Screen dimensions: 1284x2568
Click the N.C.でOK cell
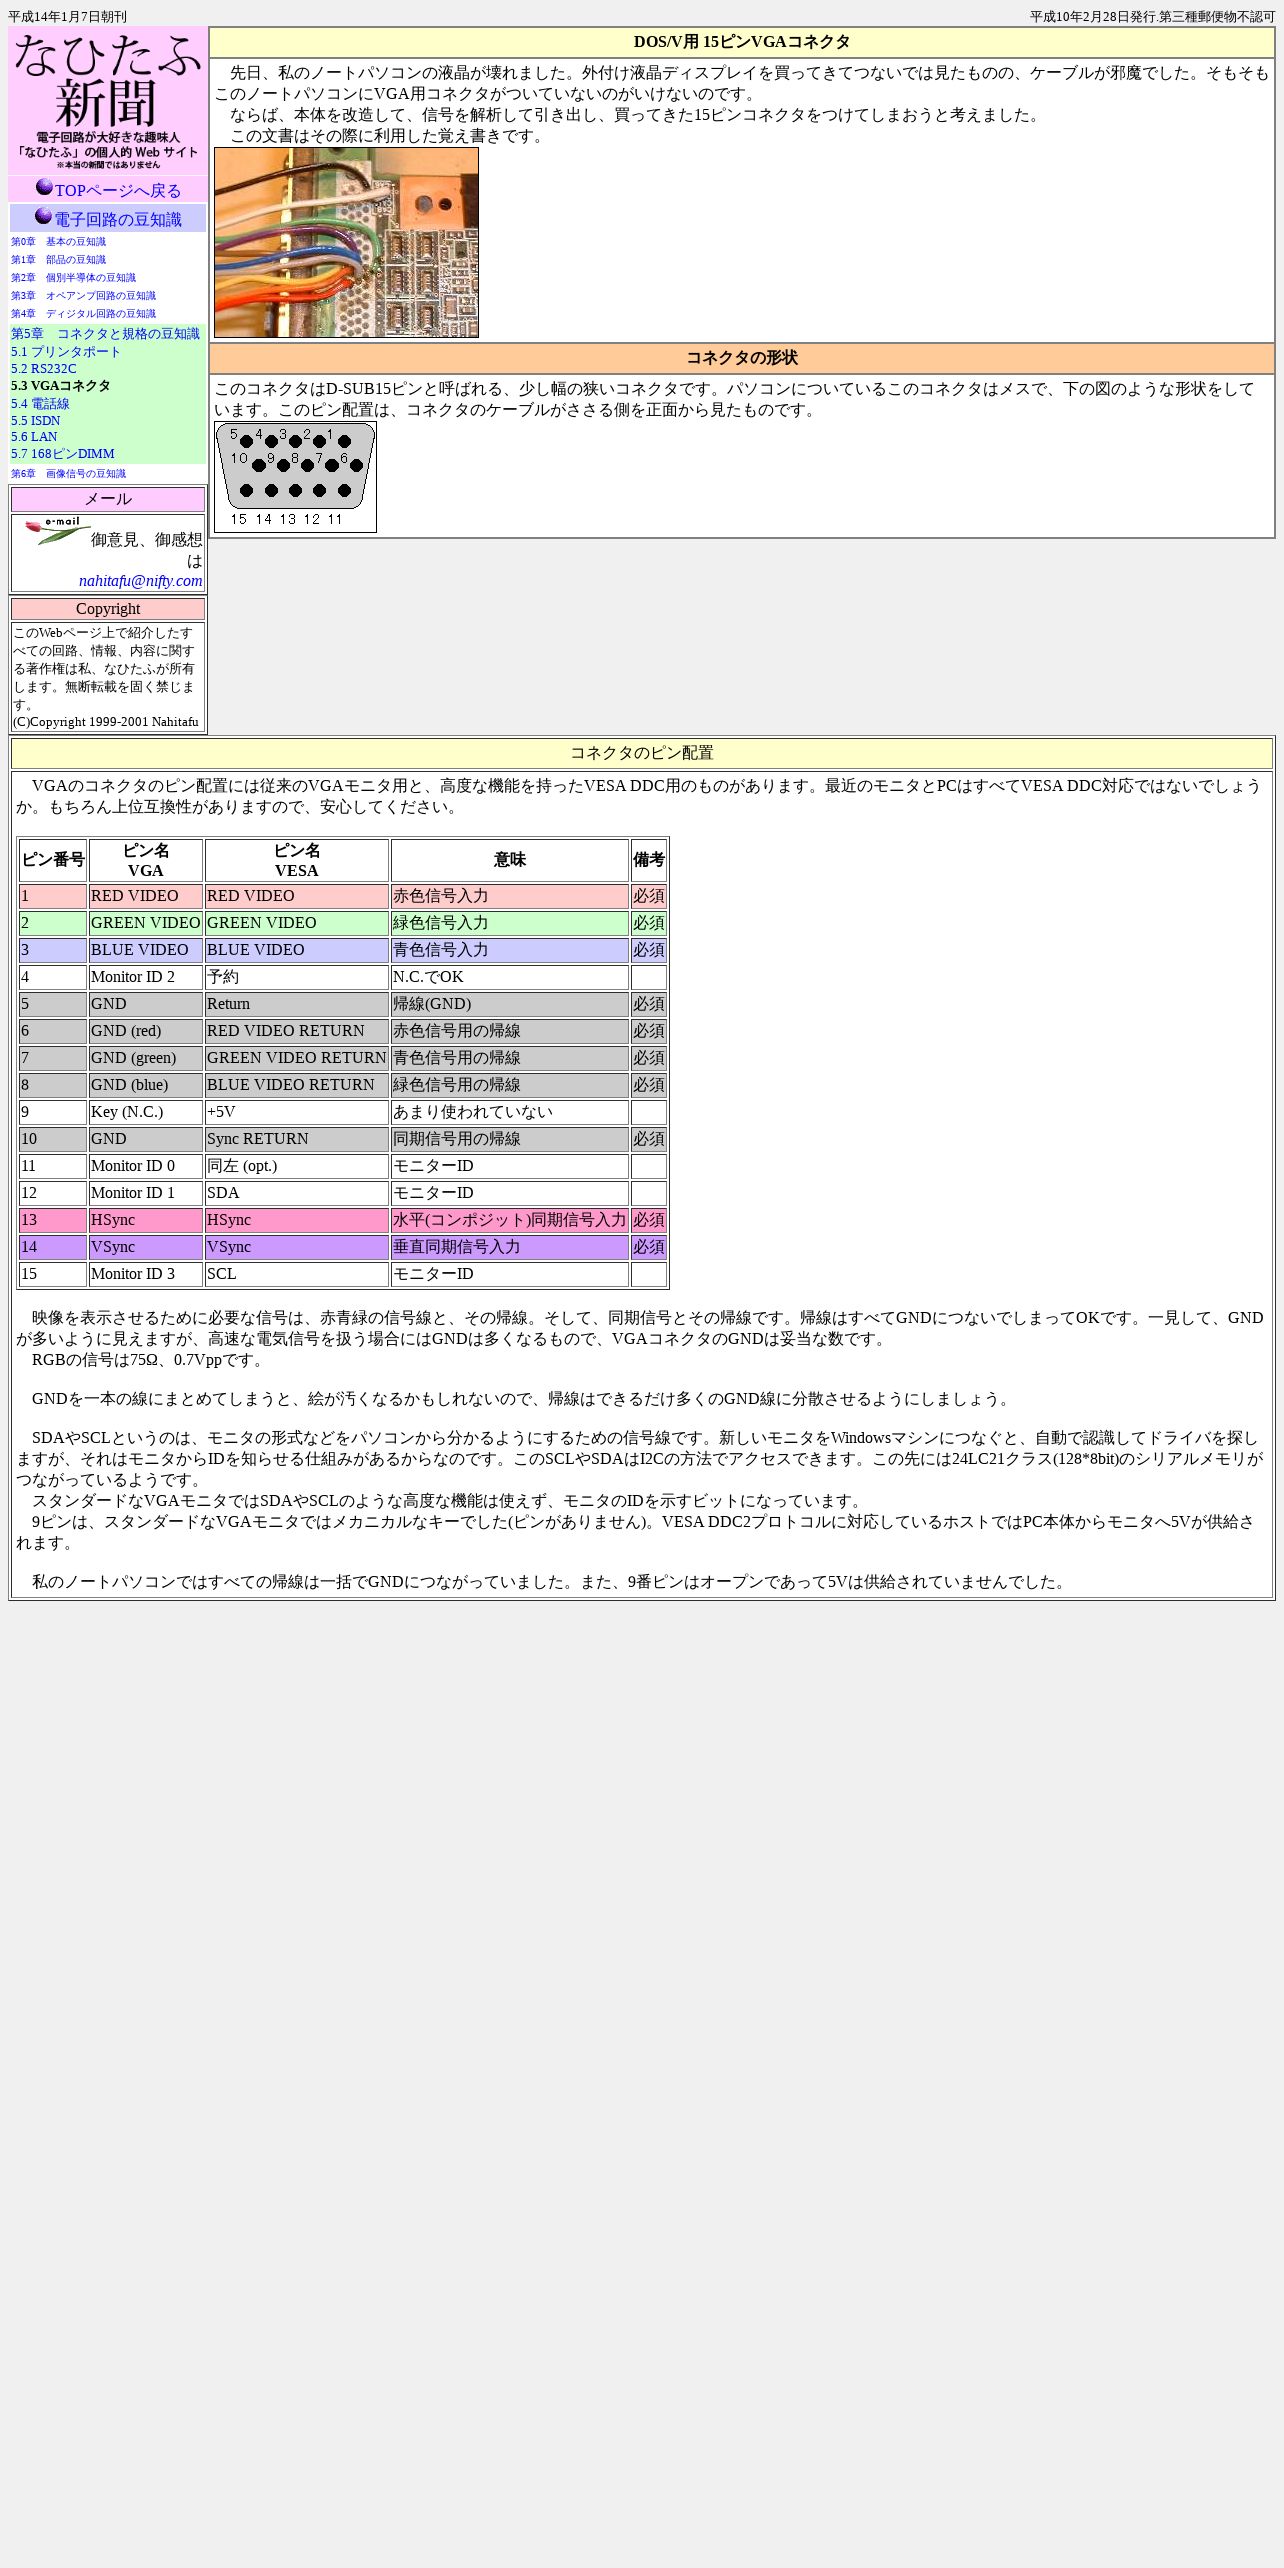coord(510,977)
